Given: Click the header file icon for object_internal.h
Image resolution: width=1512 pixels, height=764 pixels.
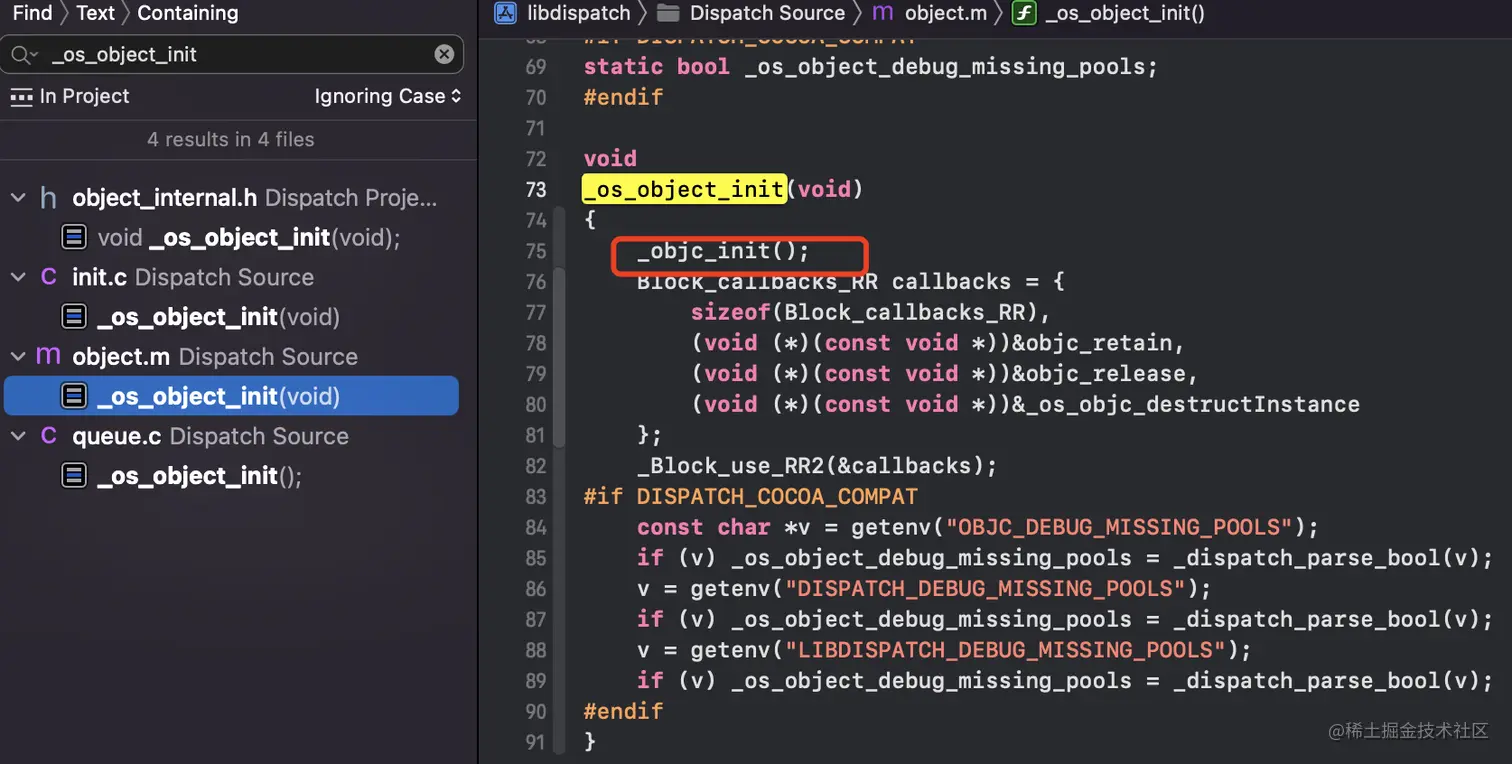Looking at the screenshot, I should [x=48, y=198].
